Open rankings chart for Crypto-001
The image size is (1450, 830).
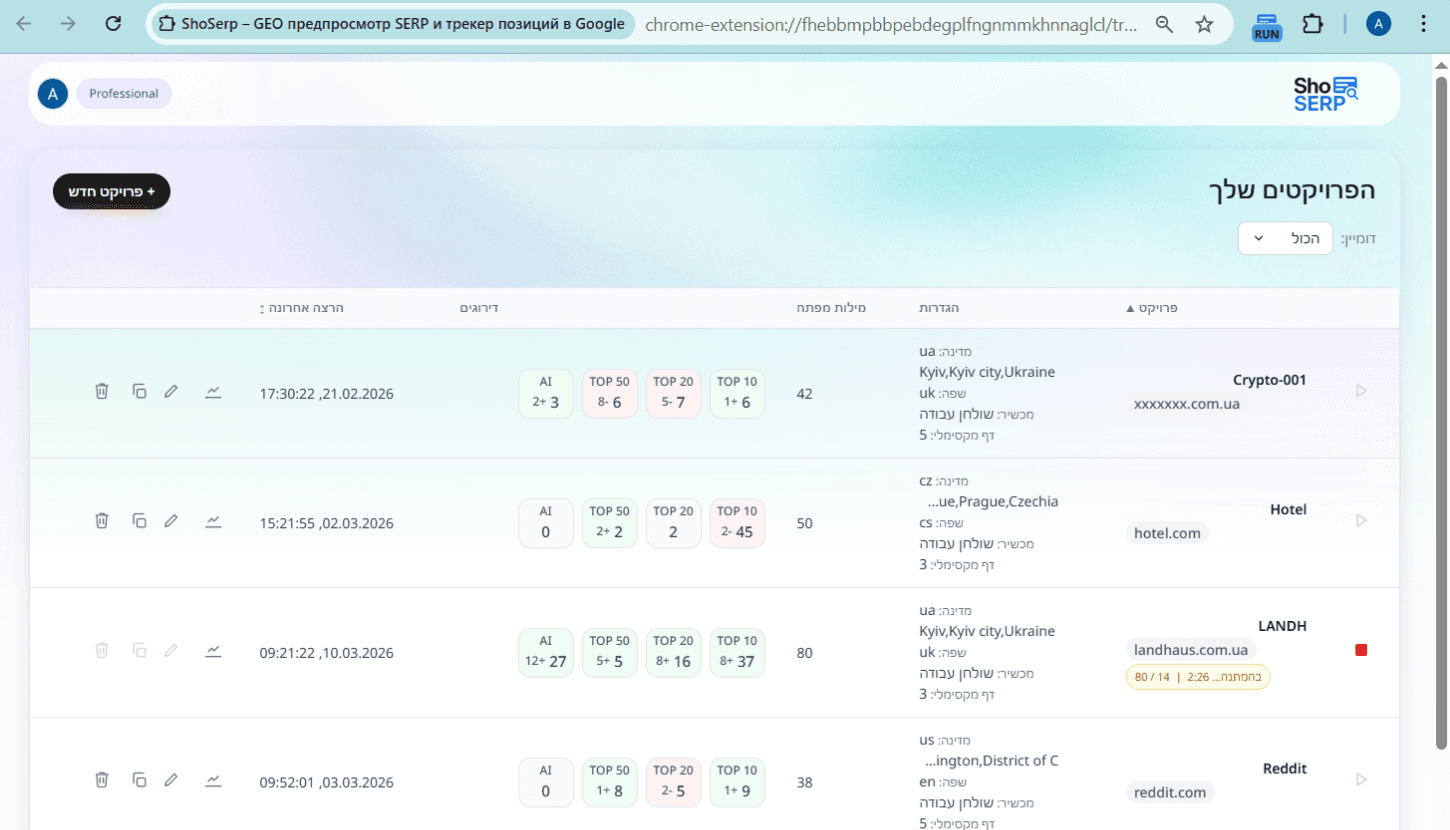tap(213, 391)
